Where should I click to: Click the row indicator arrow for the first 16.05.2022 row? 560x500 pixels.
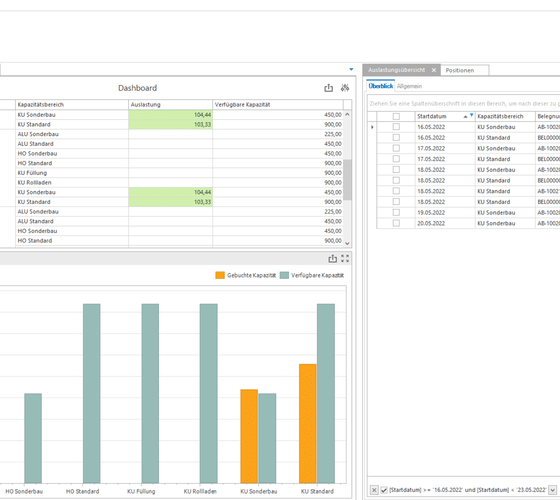(372, 127)
